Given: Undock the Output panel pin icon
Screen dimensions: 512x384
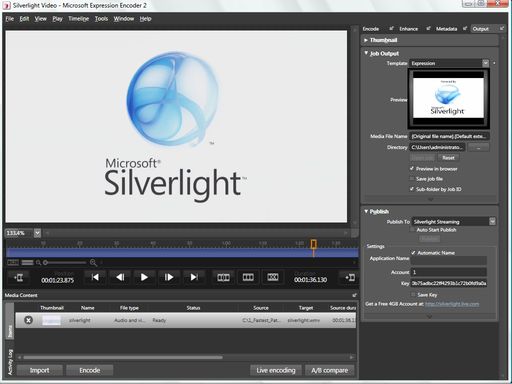Looking at the screenshot, I should (x=502, y=29).
